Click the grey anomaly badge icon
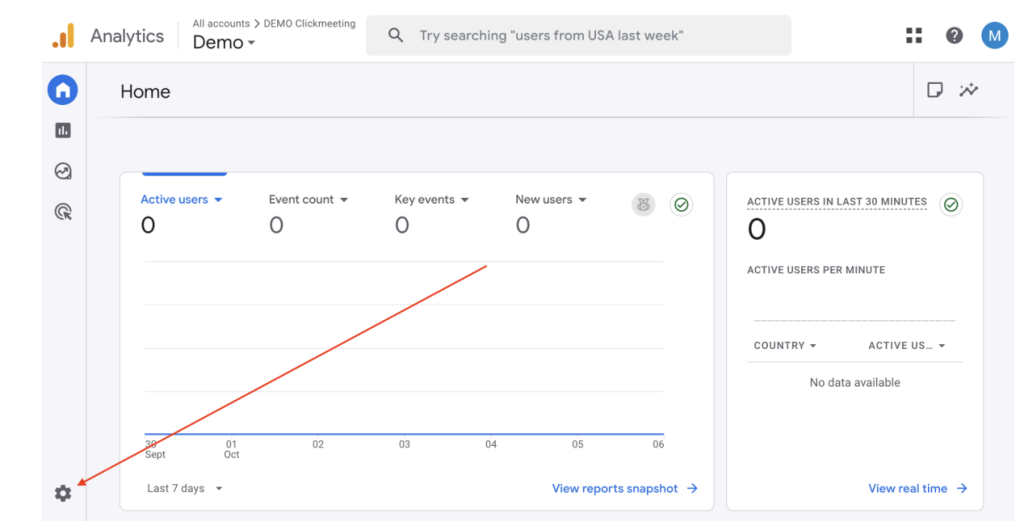 point(643,204)
